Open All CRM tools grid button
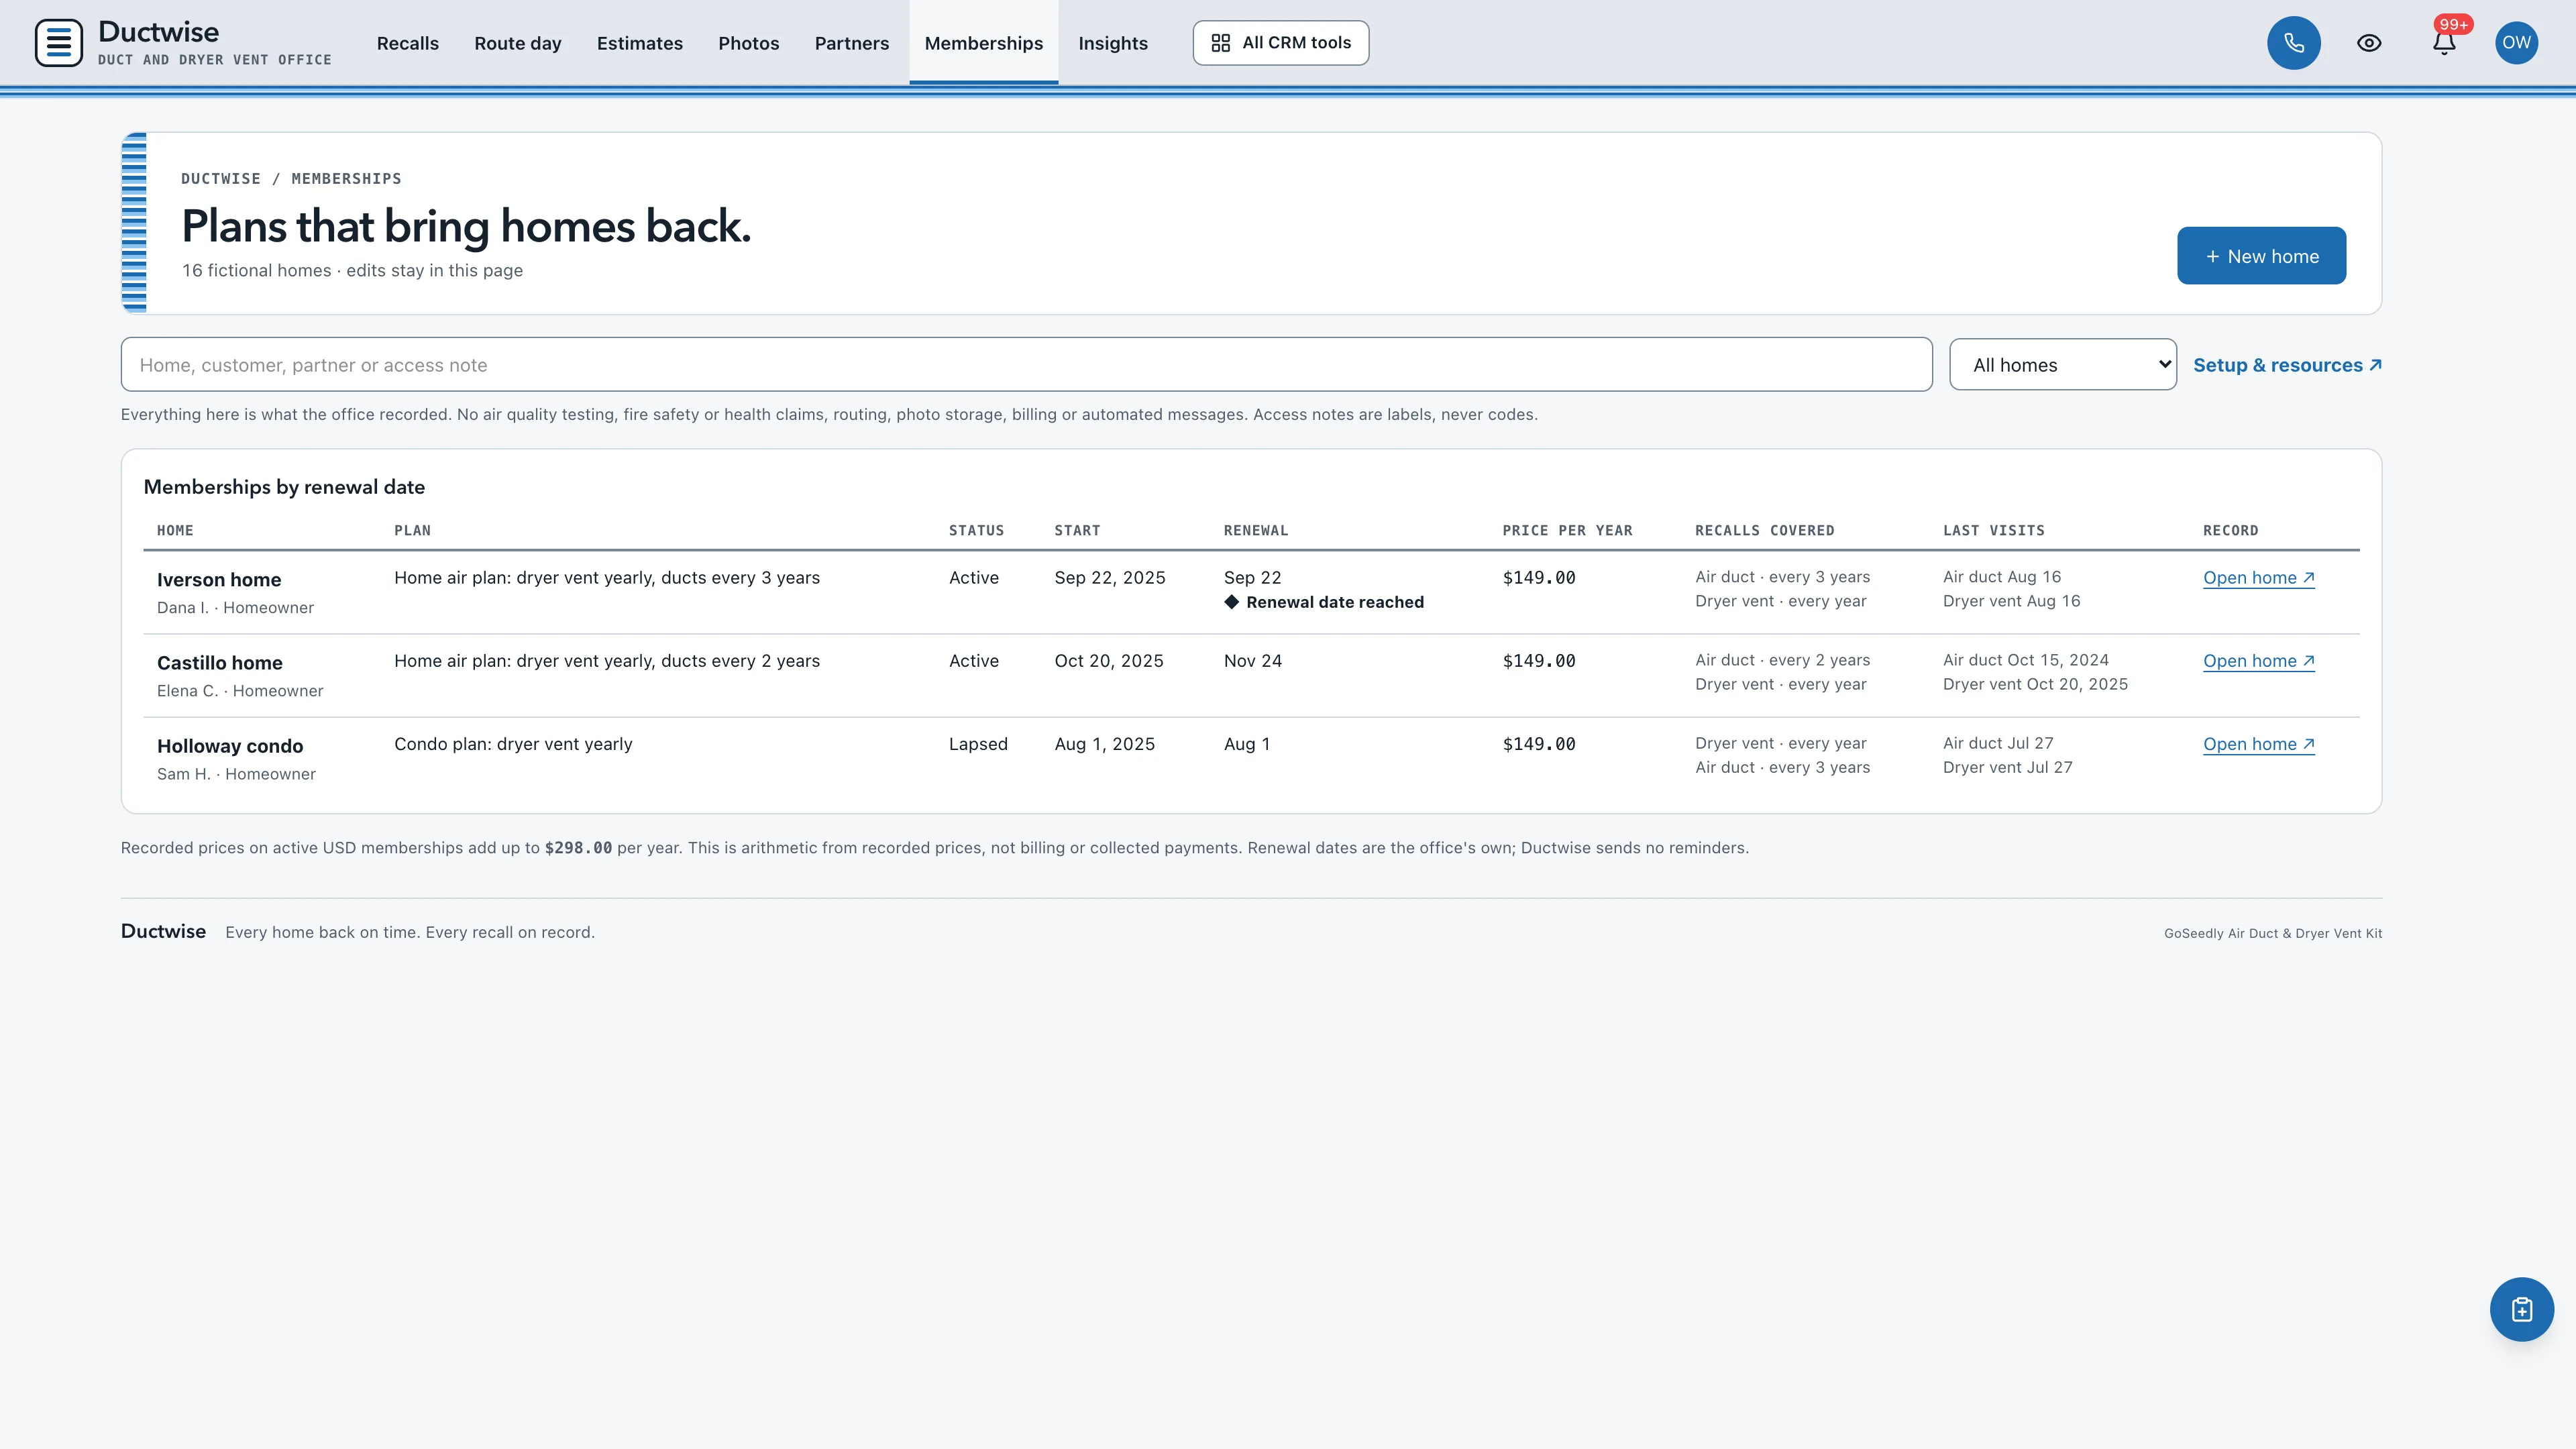The height and width of the screenshot is (1449, 2576). click(1280, 43)
